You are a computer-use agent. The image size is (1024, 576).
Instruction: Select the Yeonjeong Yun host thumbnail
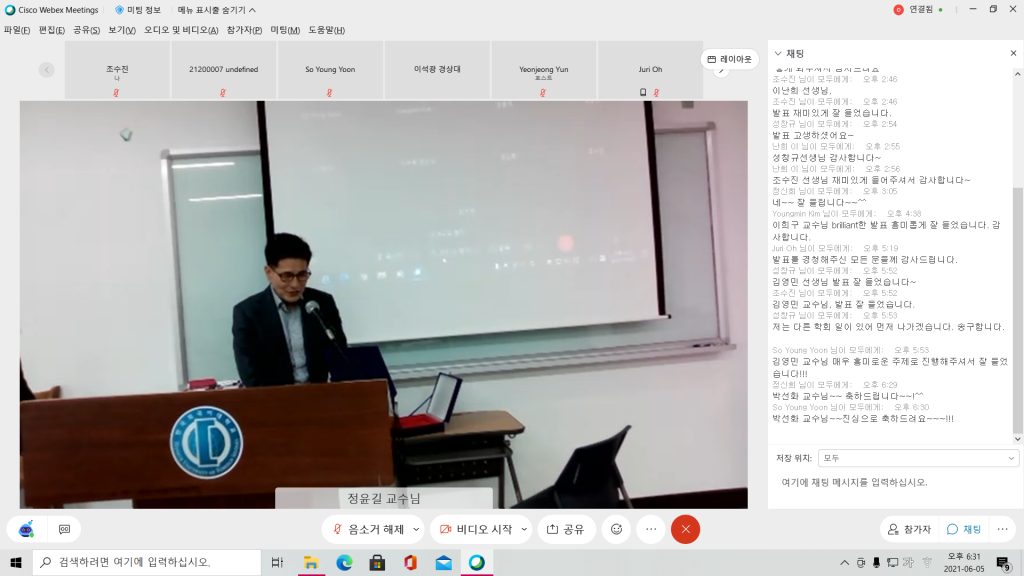point(543,70)
